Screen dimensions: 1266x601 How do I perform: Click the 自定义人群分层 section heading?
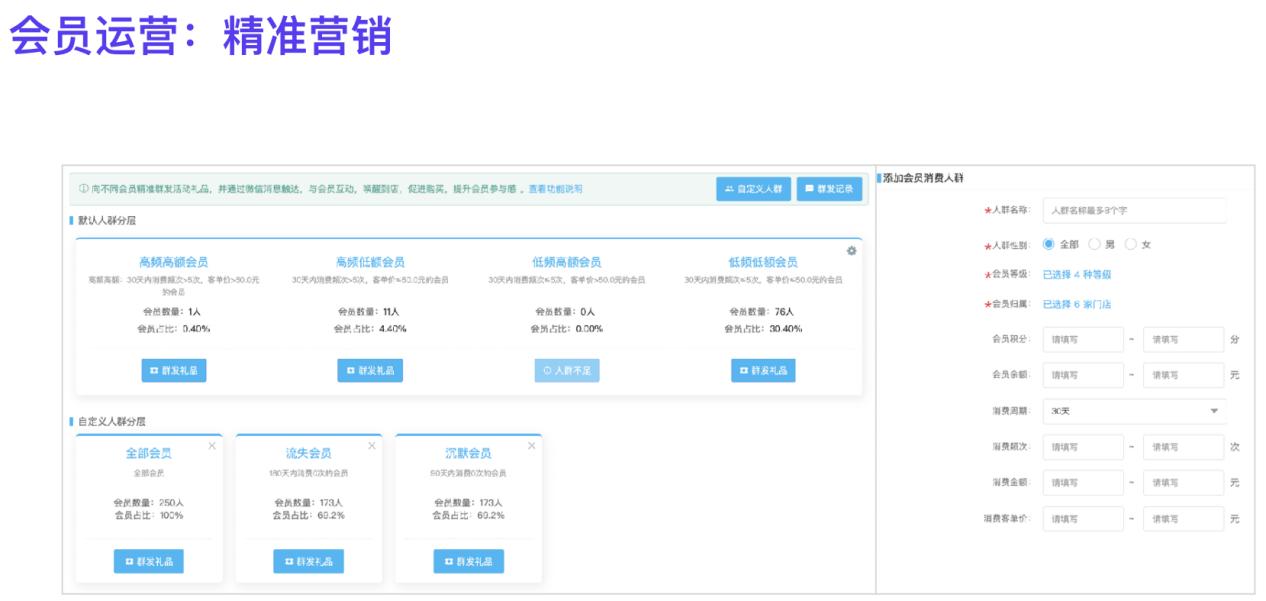[112, 421]
